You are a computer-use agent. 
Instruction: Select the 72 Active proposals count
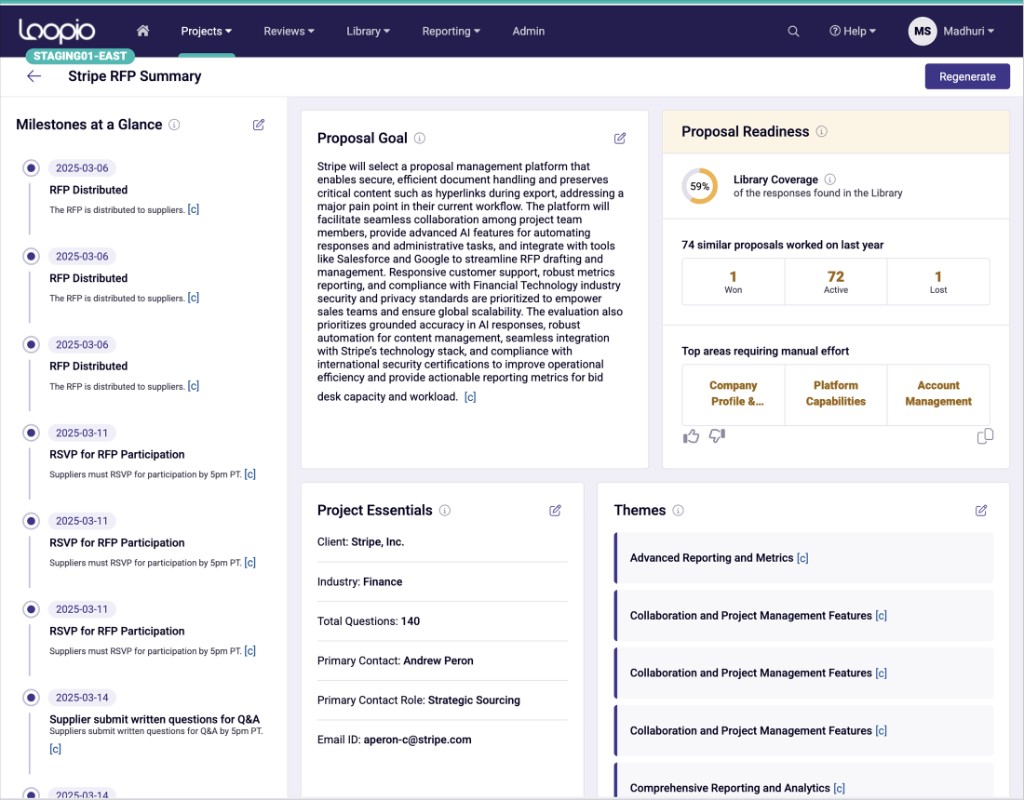tap(835, 282)
